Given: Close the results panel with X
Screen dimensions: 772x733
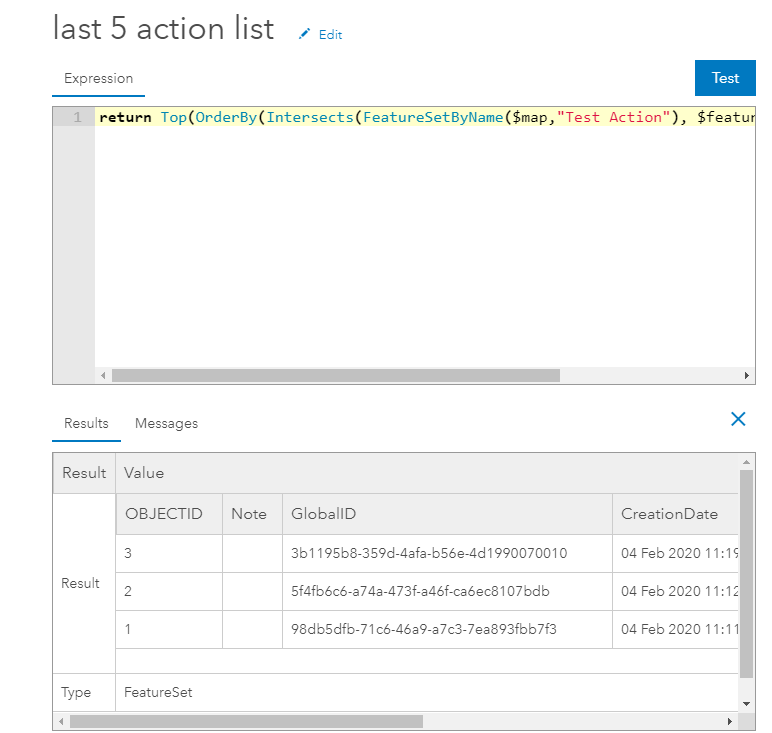Looking at the screenshot, I should pyautogui.click(x=738, y=419).
